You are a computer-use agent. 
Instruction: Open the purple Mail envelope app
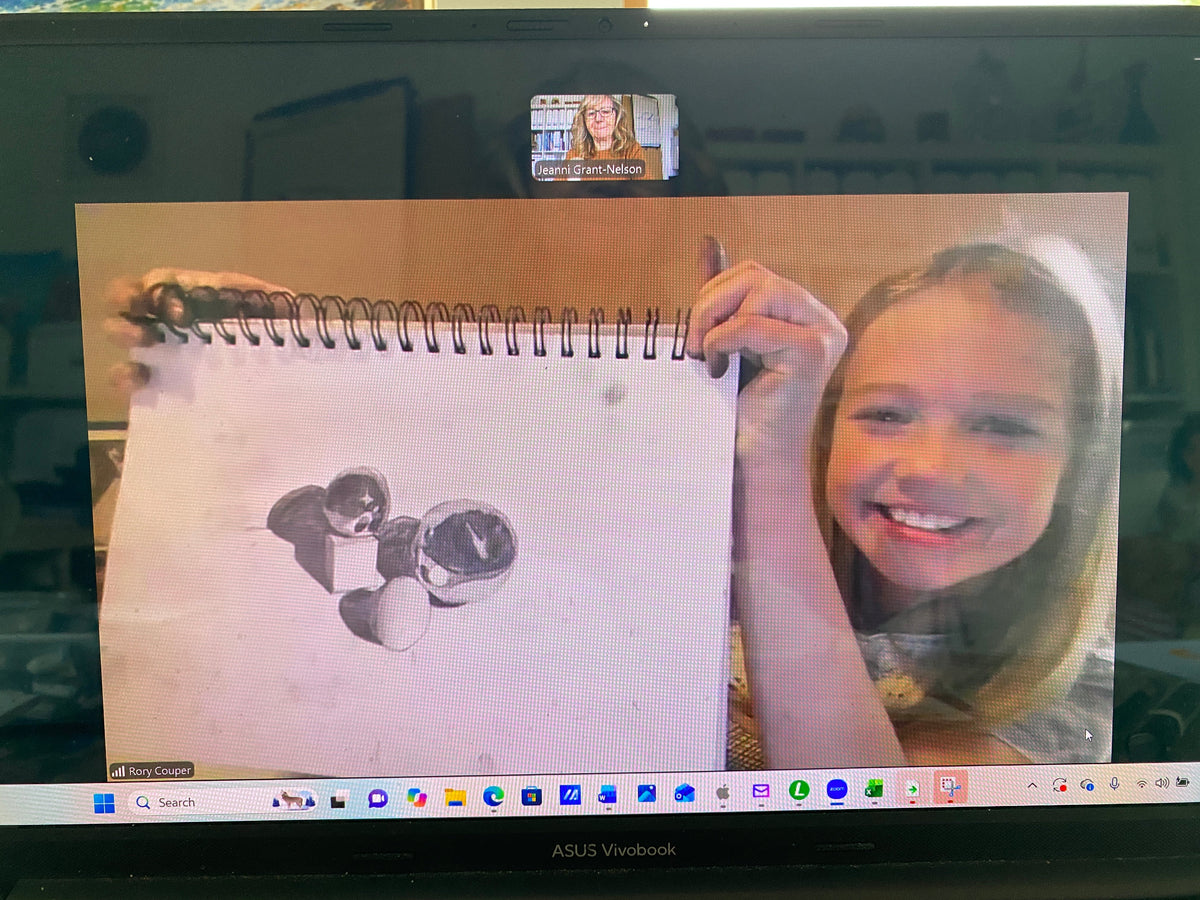[761, 791]
